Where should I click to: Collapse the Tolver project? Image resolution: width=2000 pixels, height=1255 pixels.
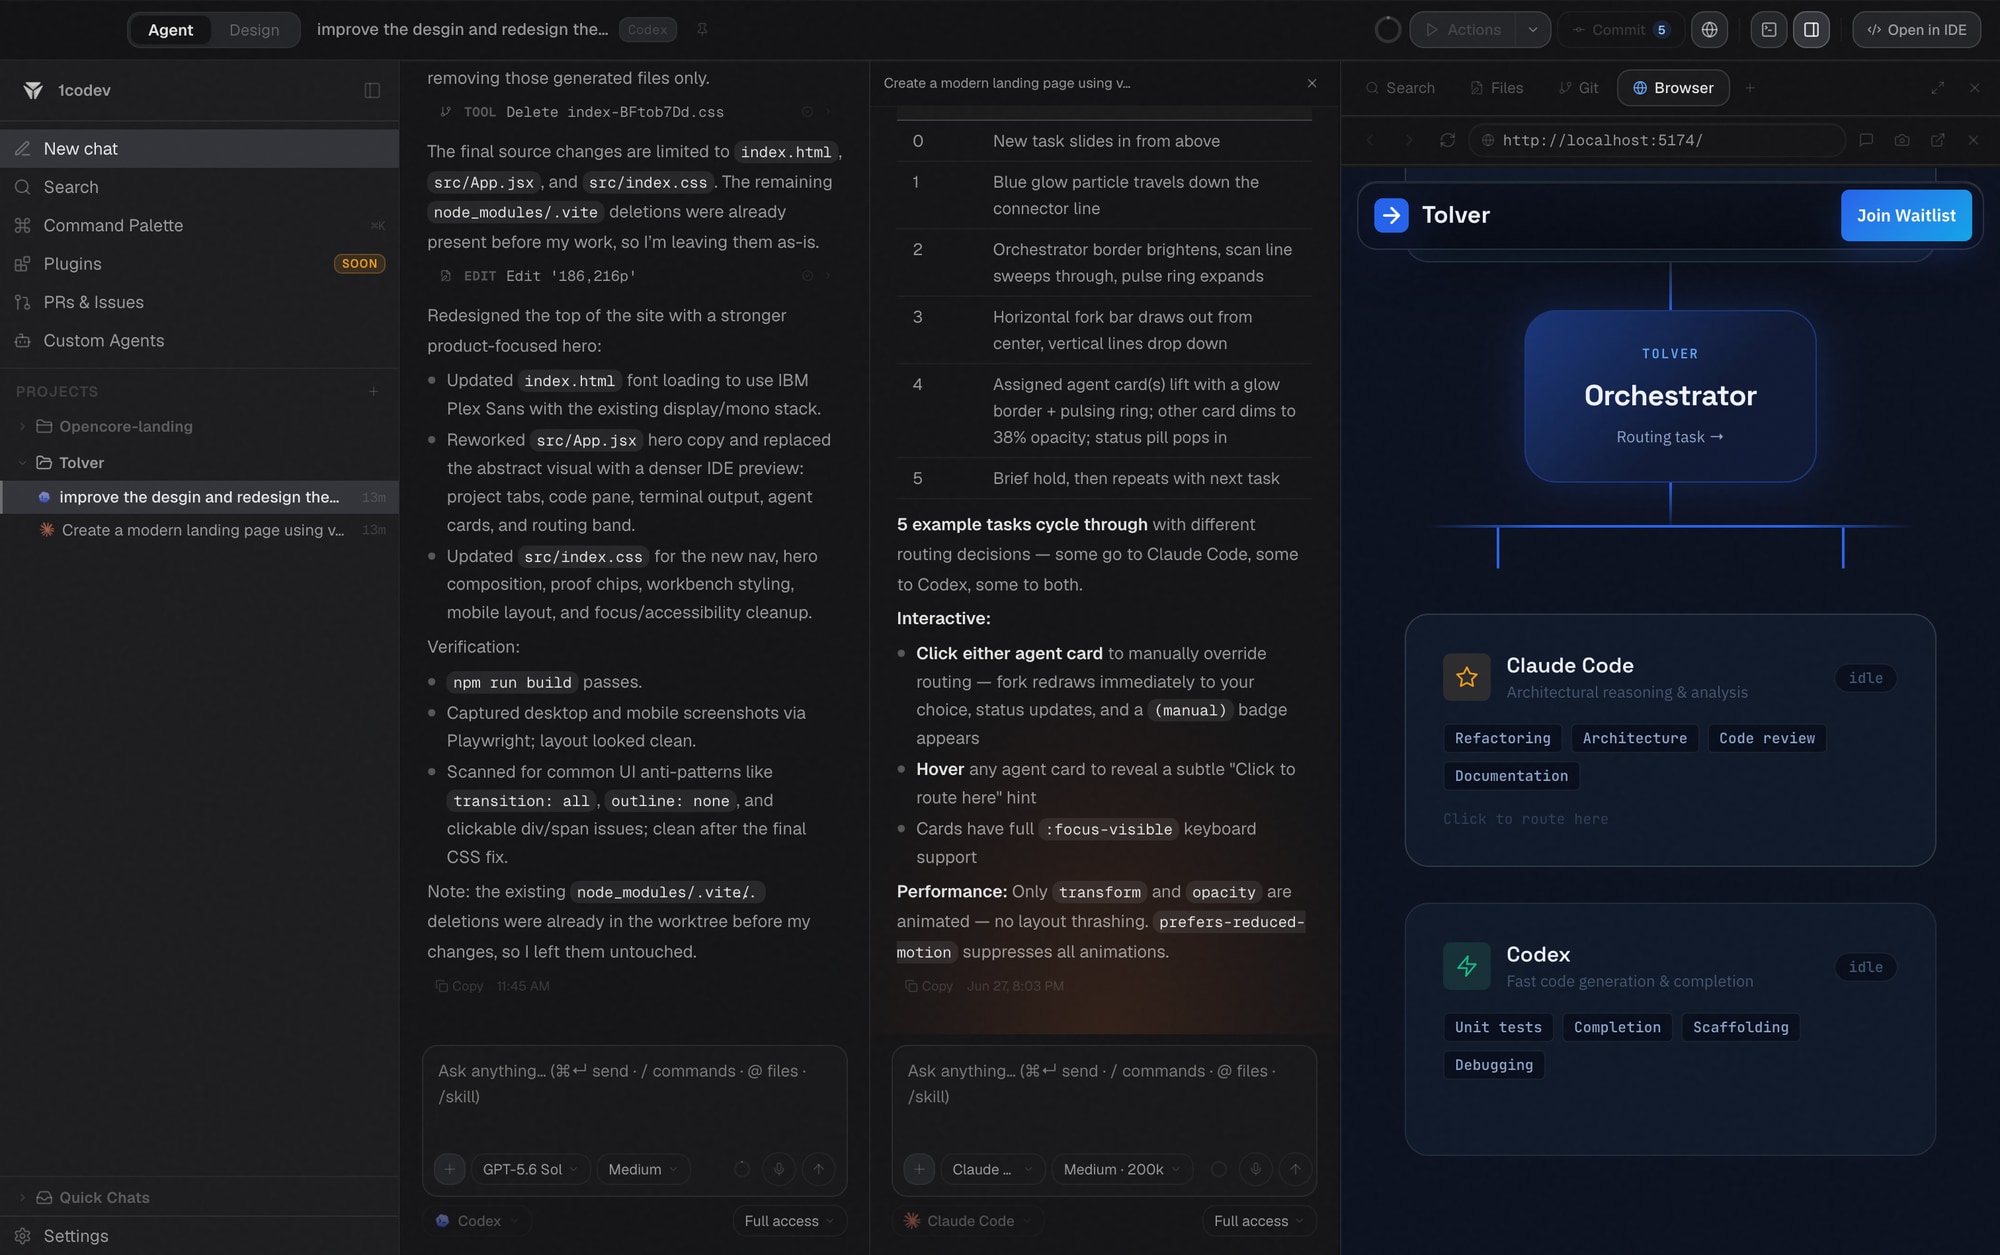point(22,463)
